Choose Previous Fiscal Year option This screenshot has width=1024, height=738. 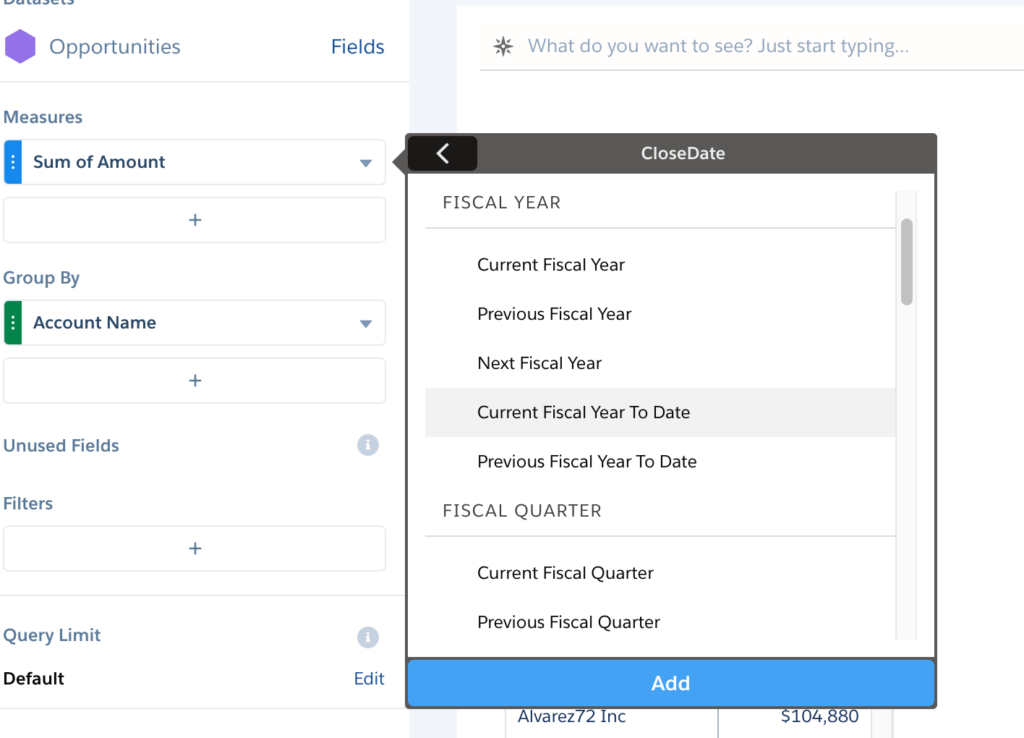[x=554, y=314]
